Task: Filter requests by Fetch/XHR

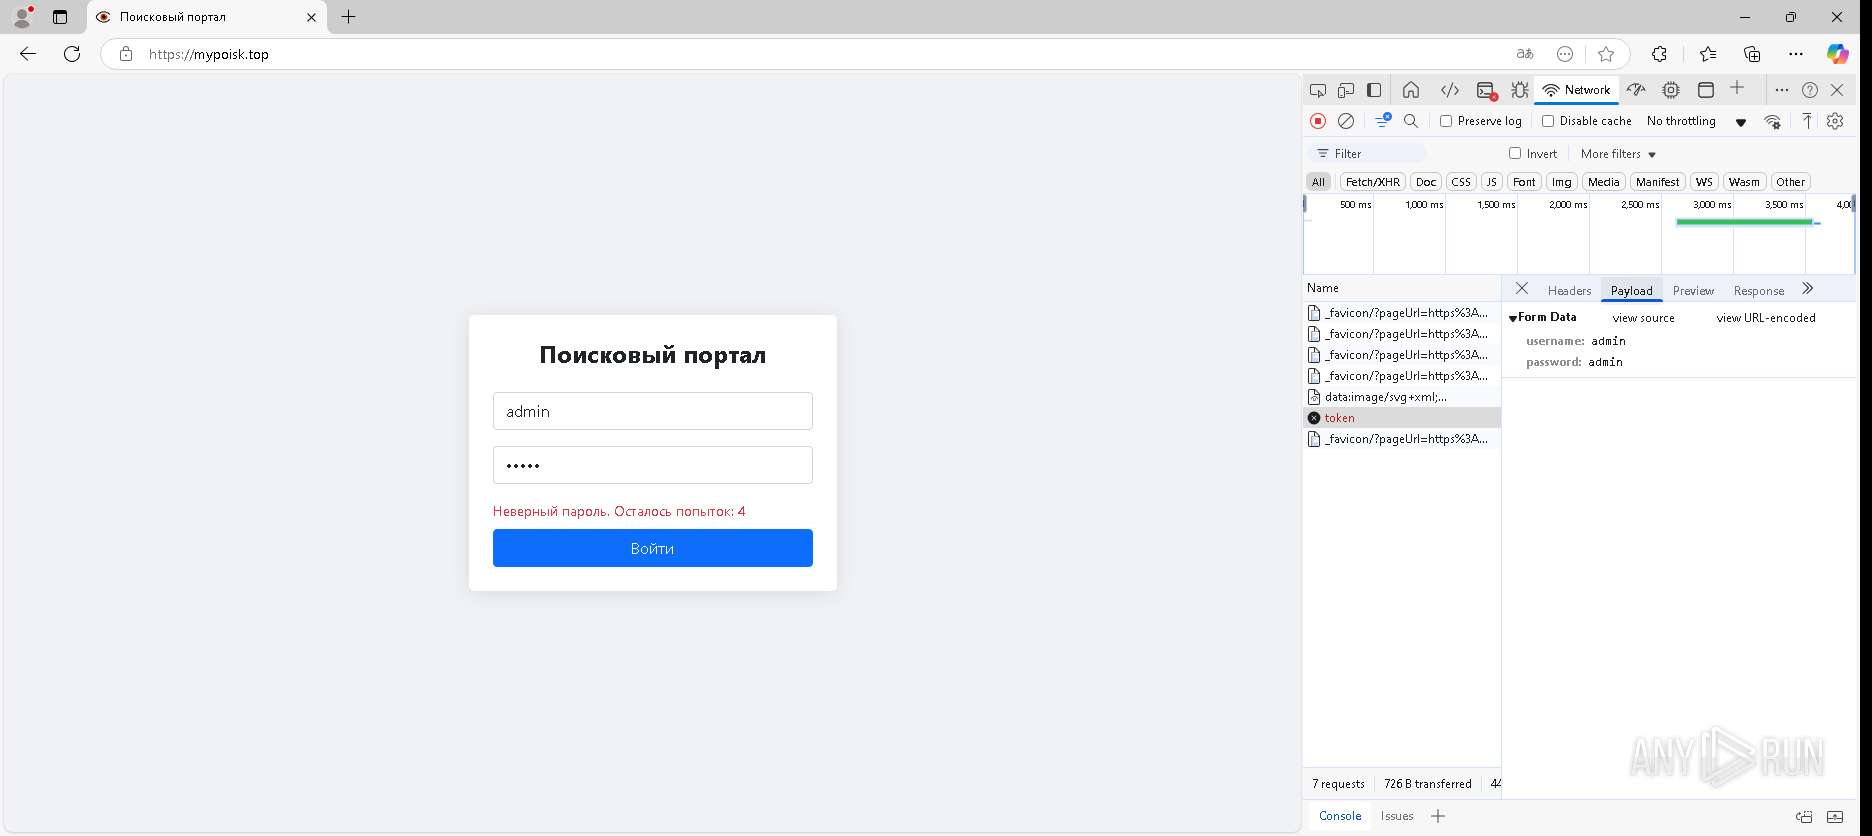Action: (1373, 182)
